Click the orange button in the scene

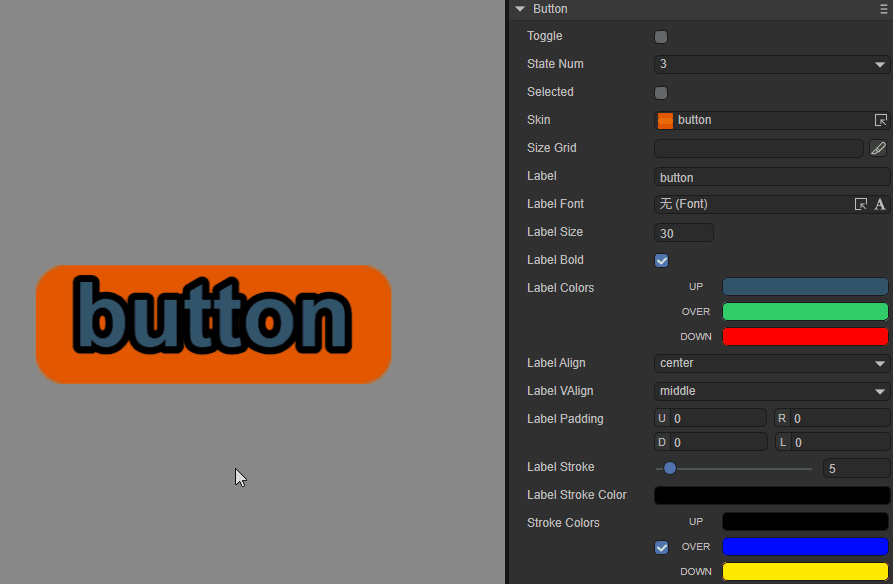click(213, 324)
